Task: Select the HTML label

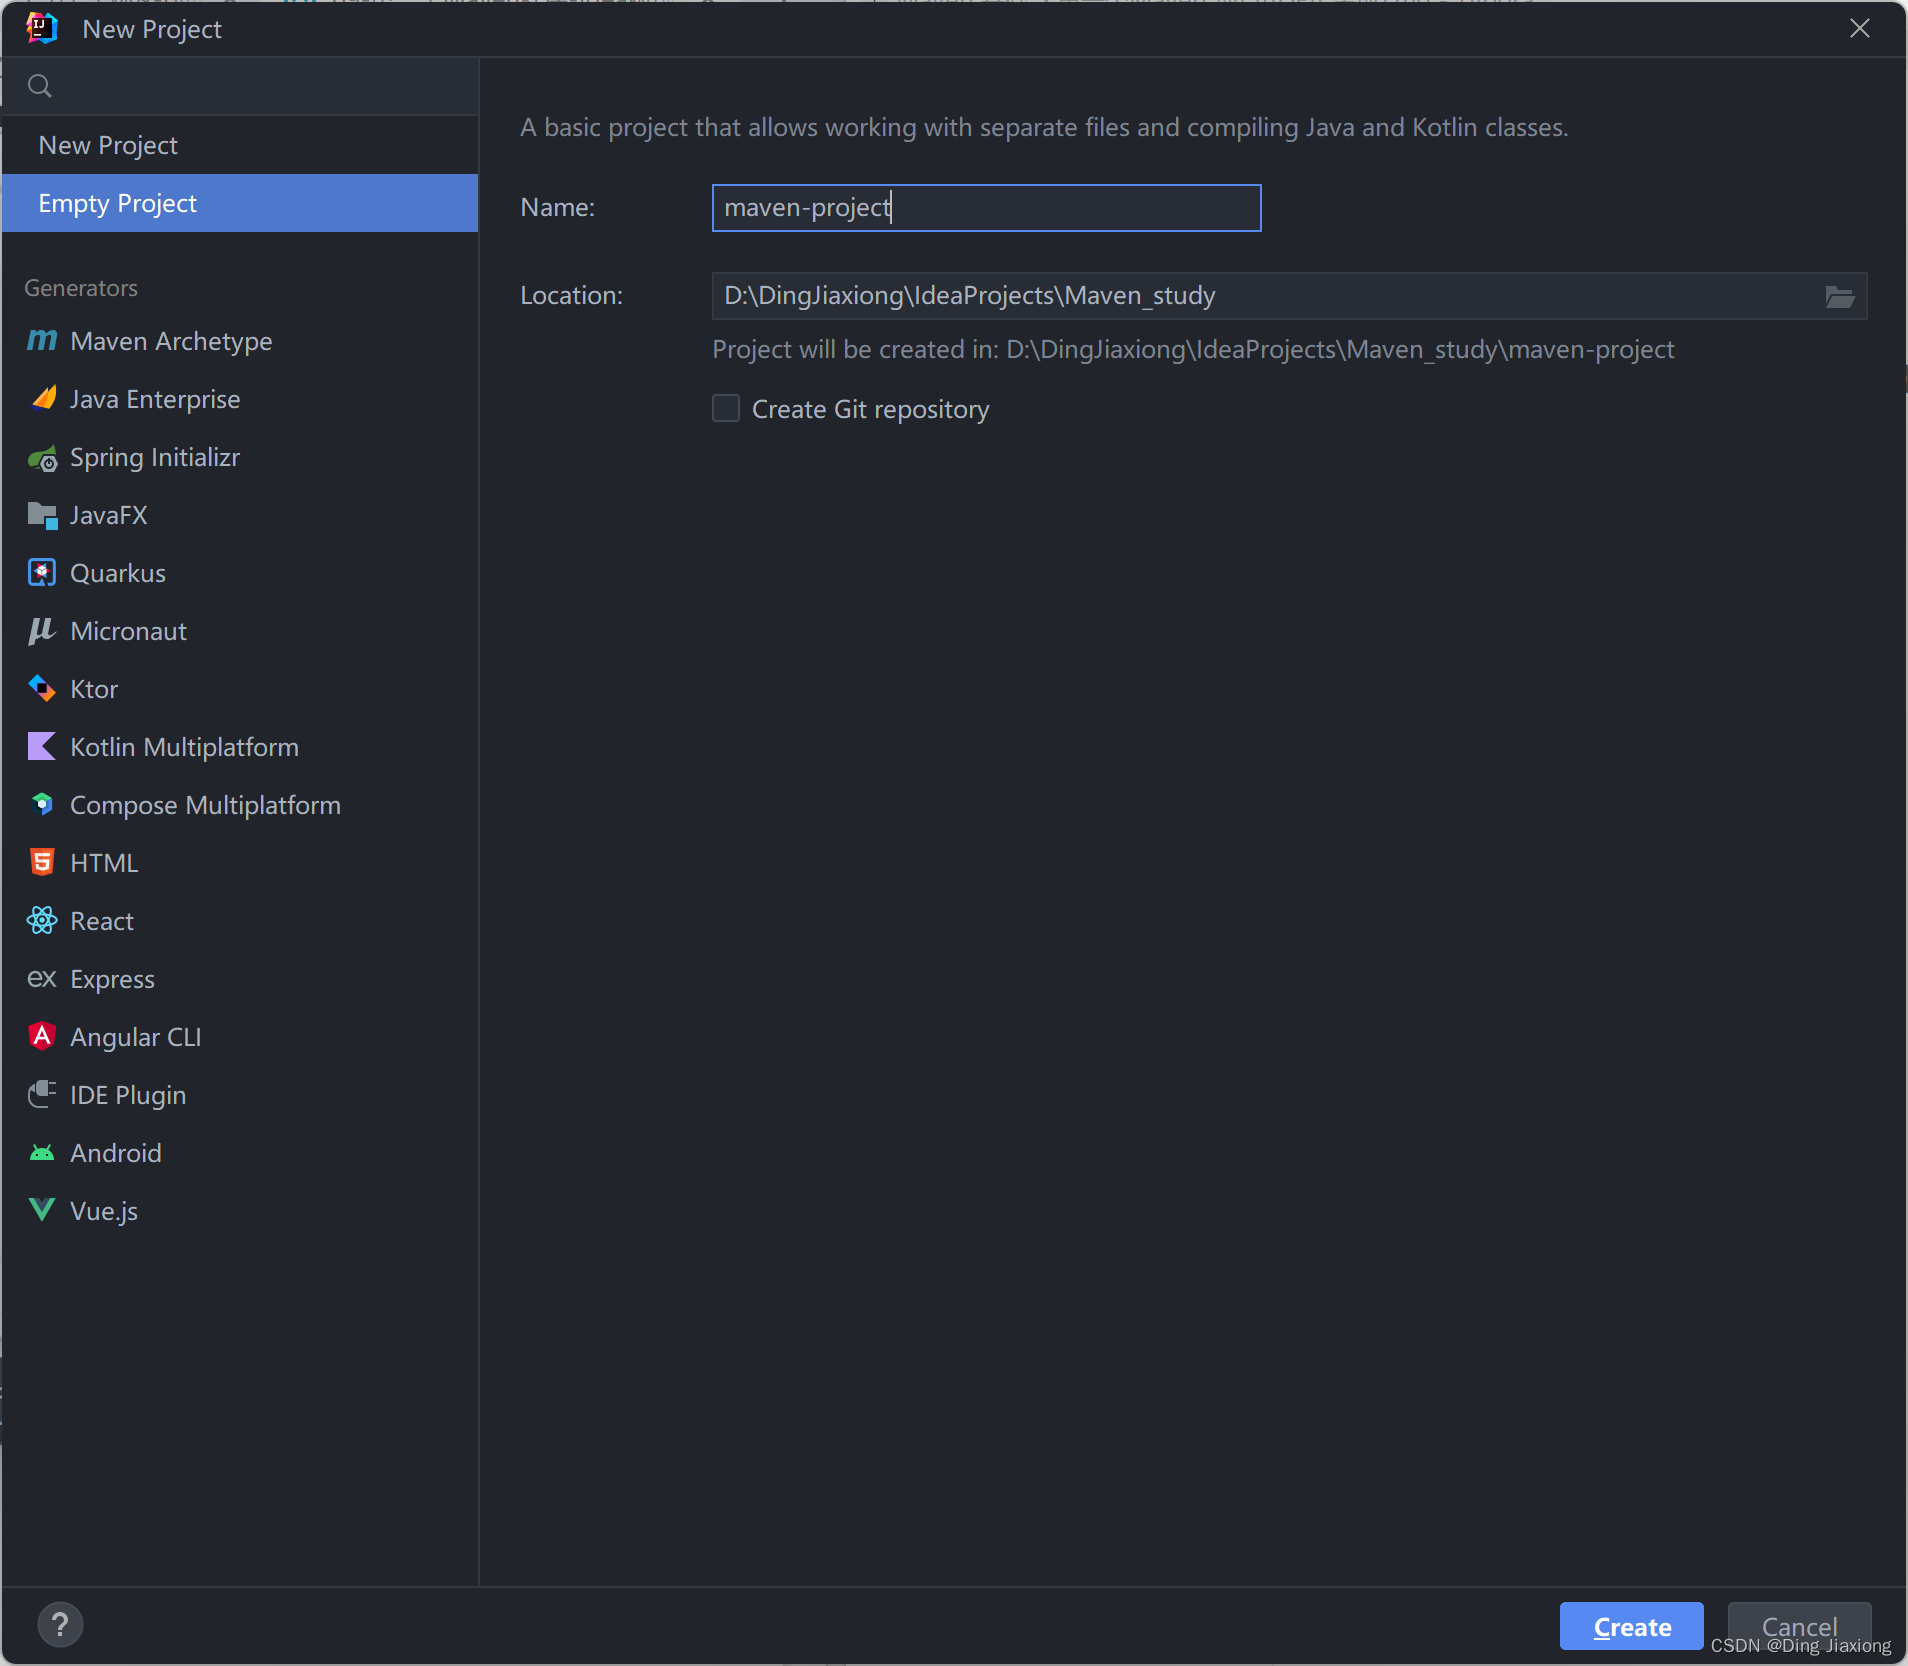Action: 104,863
